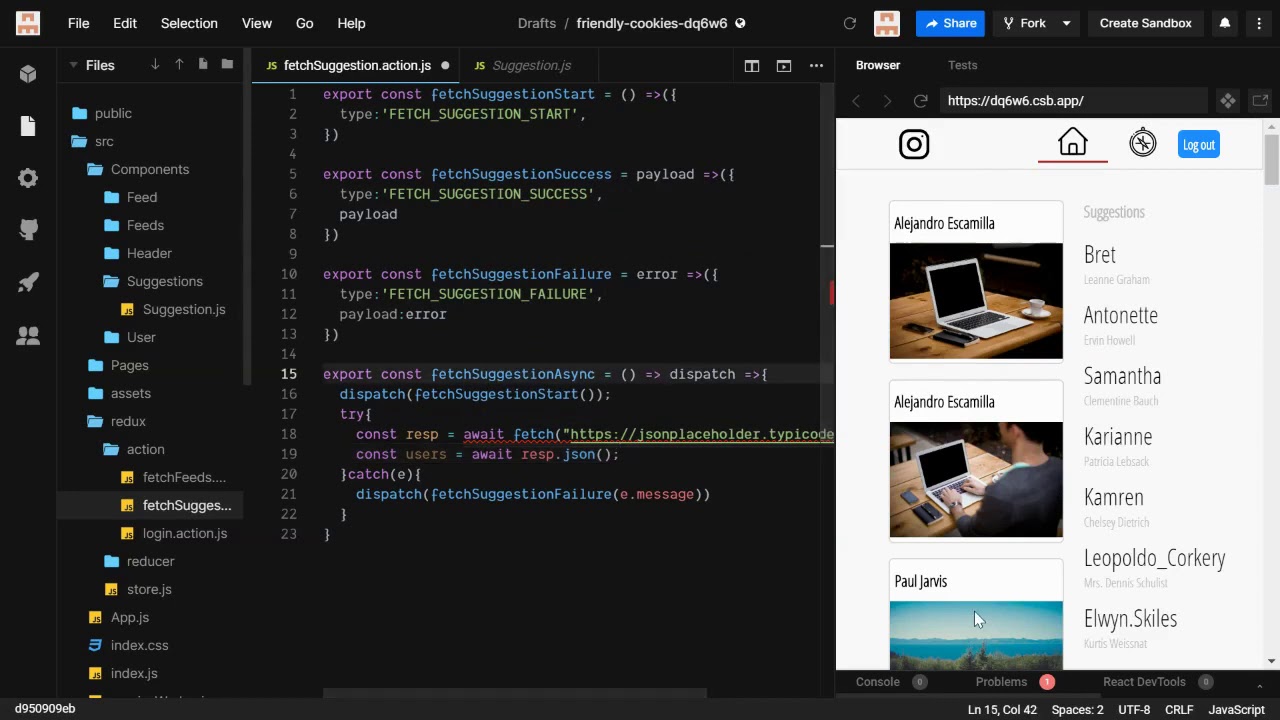This screenshot has height=720, width=1280.
Task: Click the preview URL address field
Action: pos(1074,100)
